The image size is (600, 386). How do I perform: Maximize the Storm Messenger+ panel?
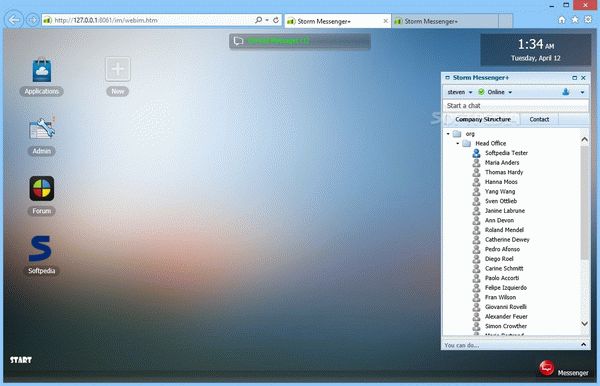574,78
